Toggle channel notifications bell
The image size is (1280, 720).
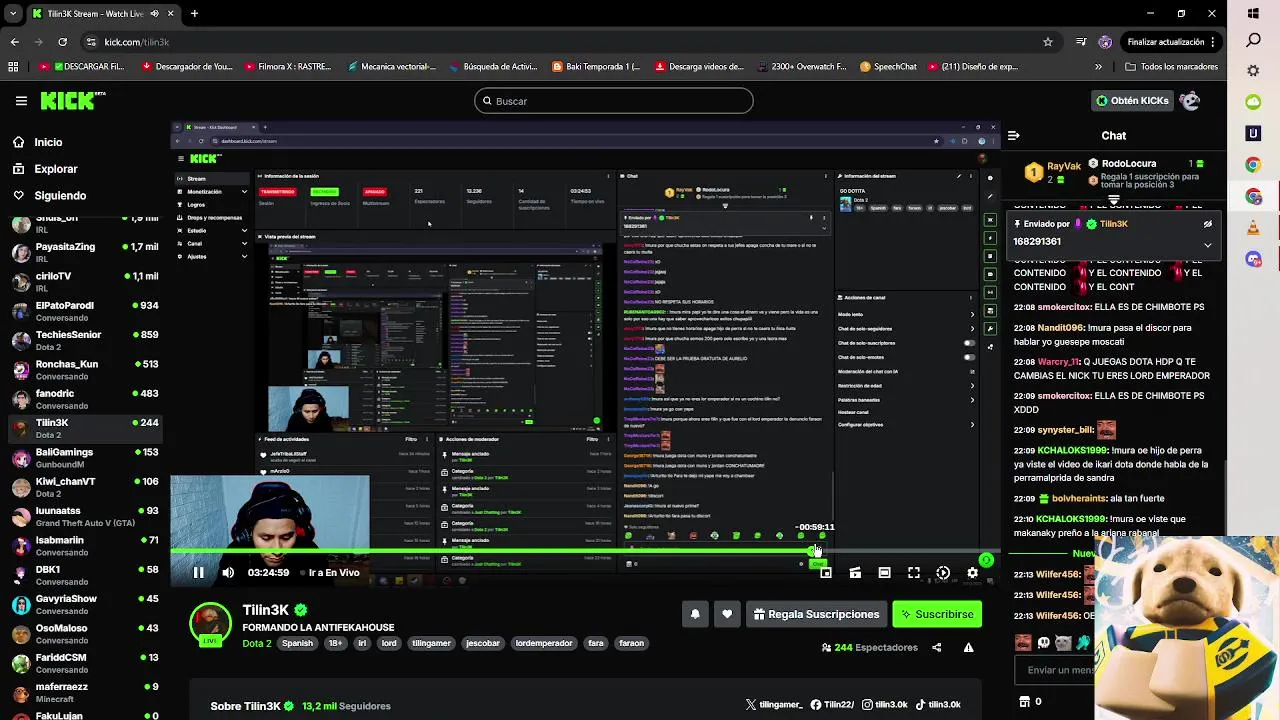[695, 614]
